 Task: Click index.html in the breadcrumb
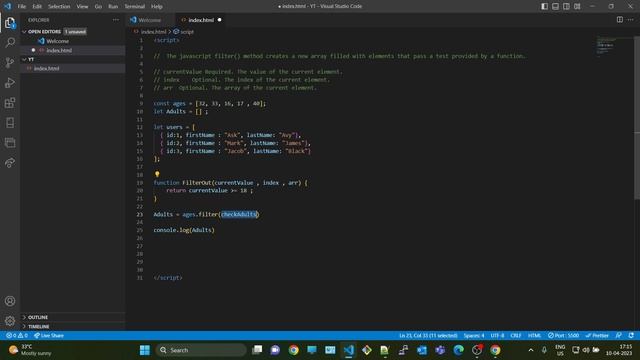pos(153,32)
